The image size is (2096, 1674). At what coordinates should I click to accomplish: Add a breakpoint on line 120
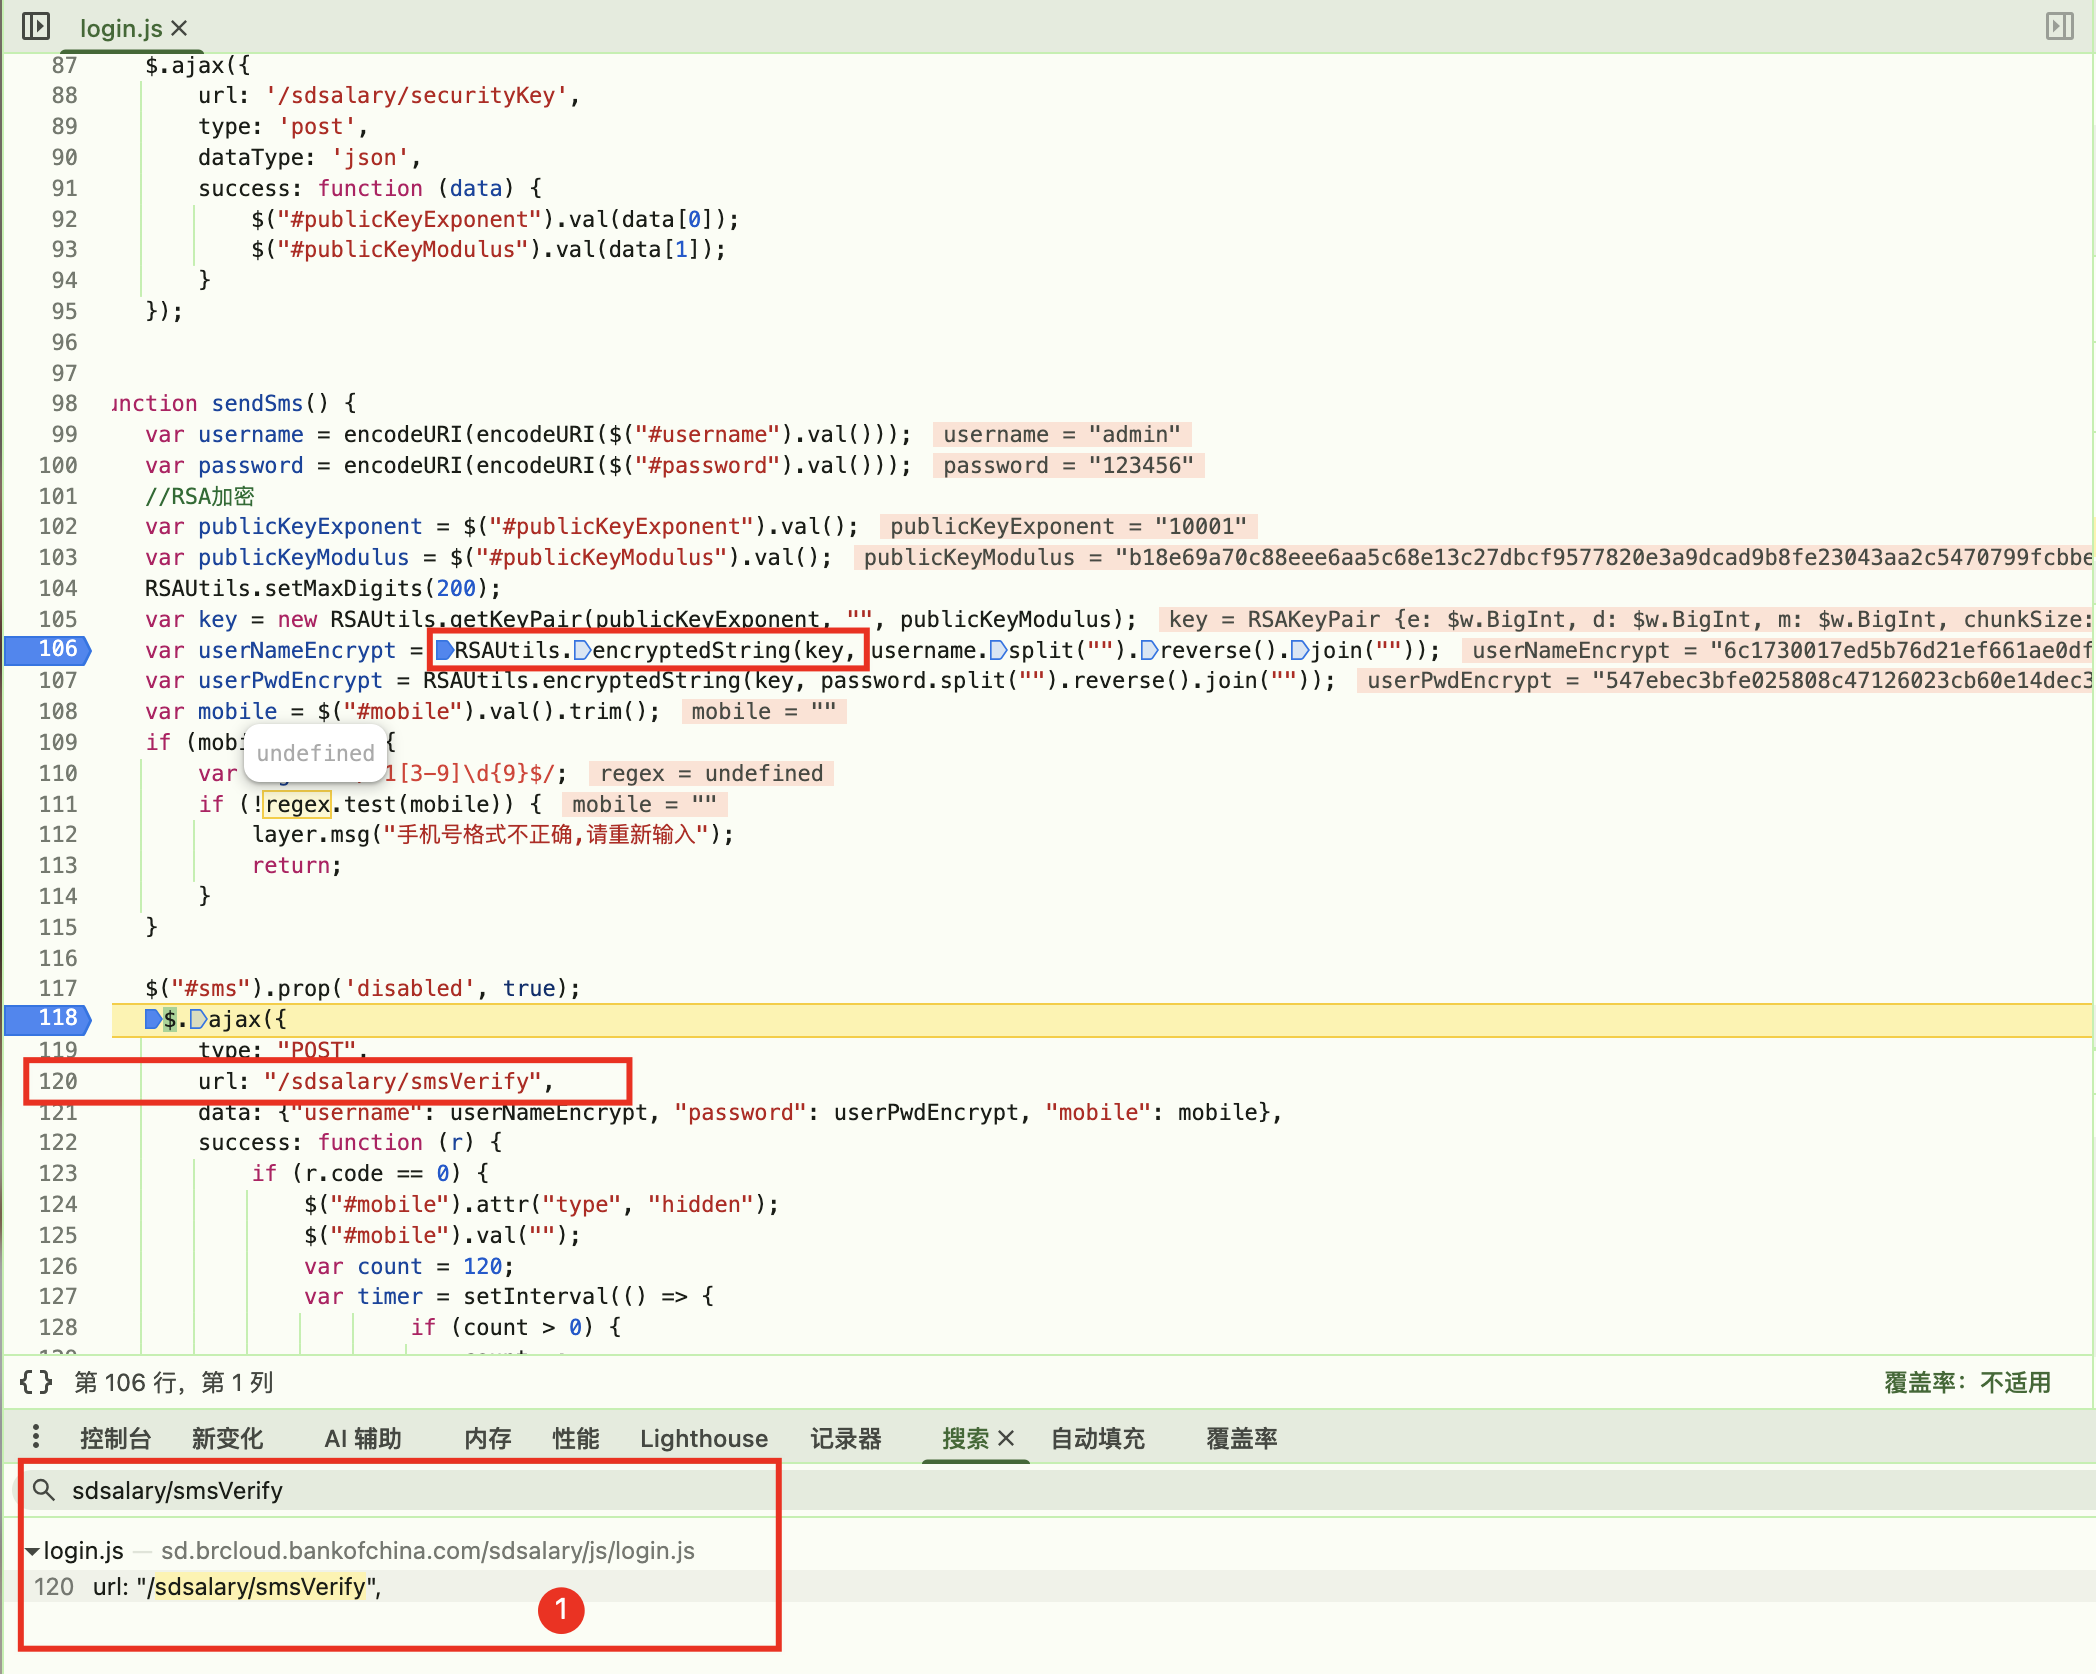57,1081
